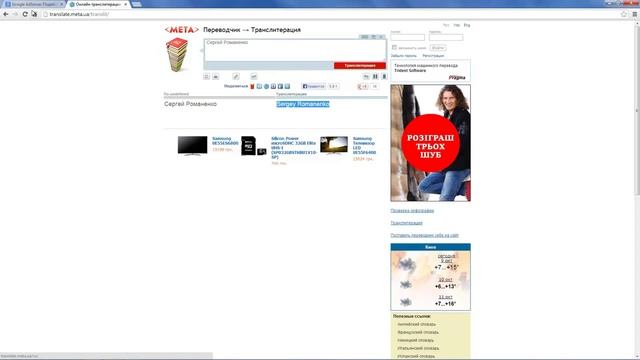
Task: Open the first link below the ad banner
Action: click(x=412, y=211)
